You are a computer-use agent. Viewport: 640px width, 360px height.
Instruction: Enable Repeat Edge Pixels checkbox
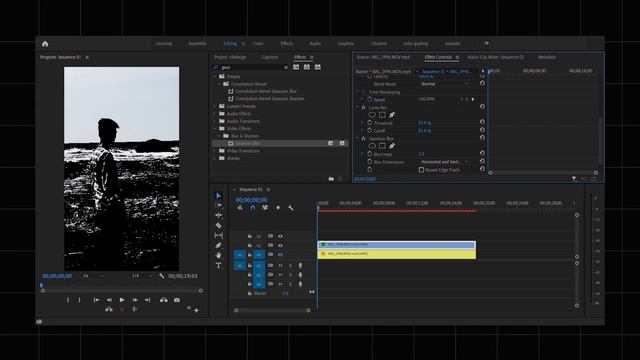421,170
